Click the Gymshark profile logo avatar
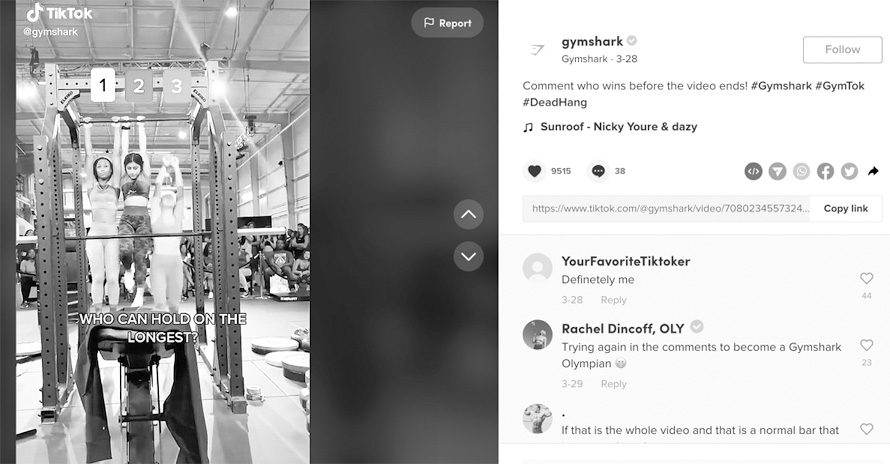Viewport: 890px width, 464px height. [x=537, y=50]
